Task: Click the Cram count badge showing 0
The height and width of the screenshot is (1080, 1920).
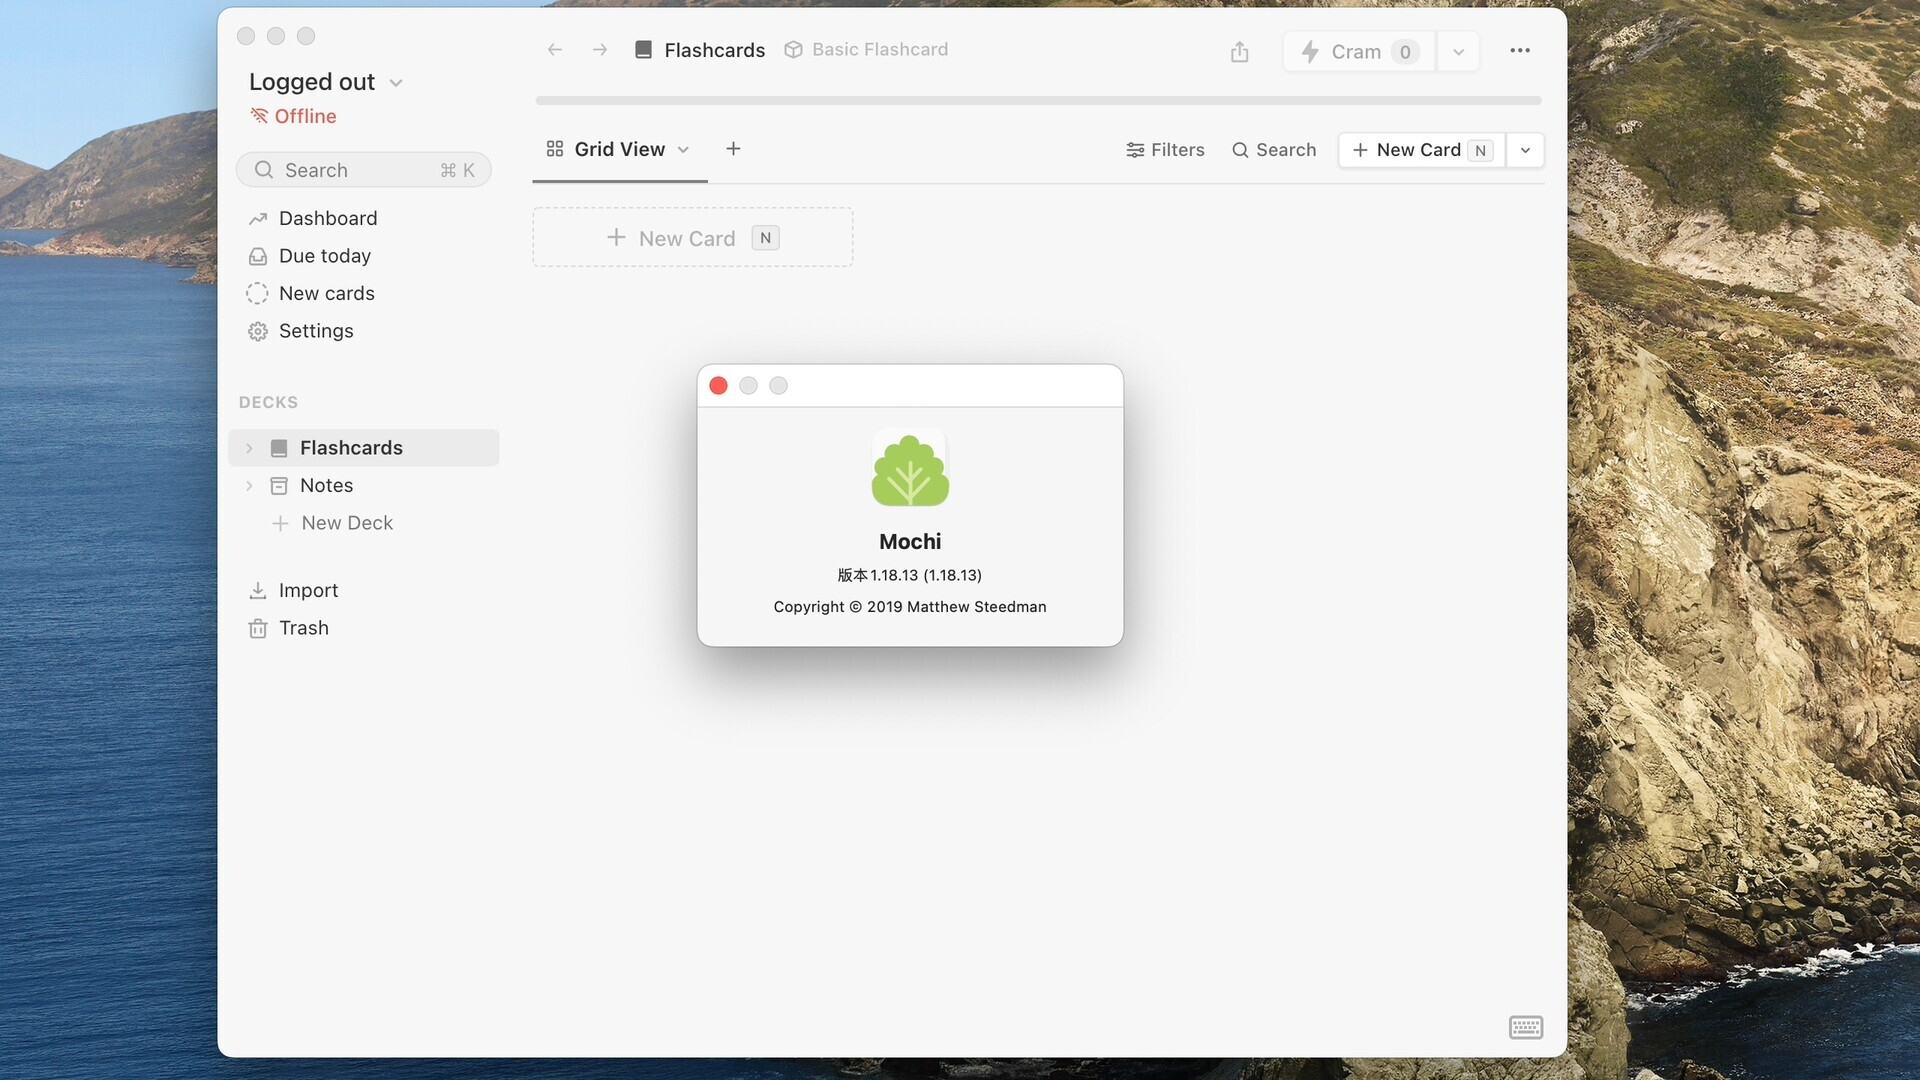Action: point(1405,52)
